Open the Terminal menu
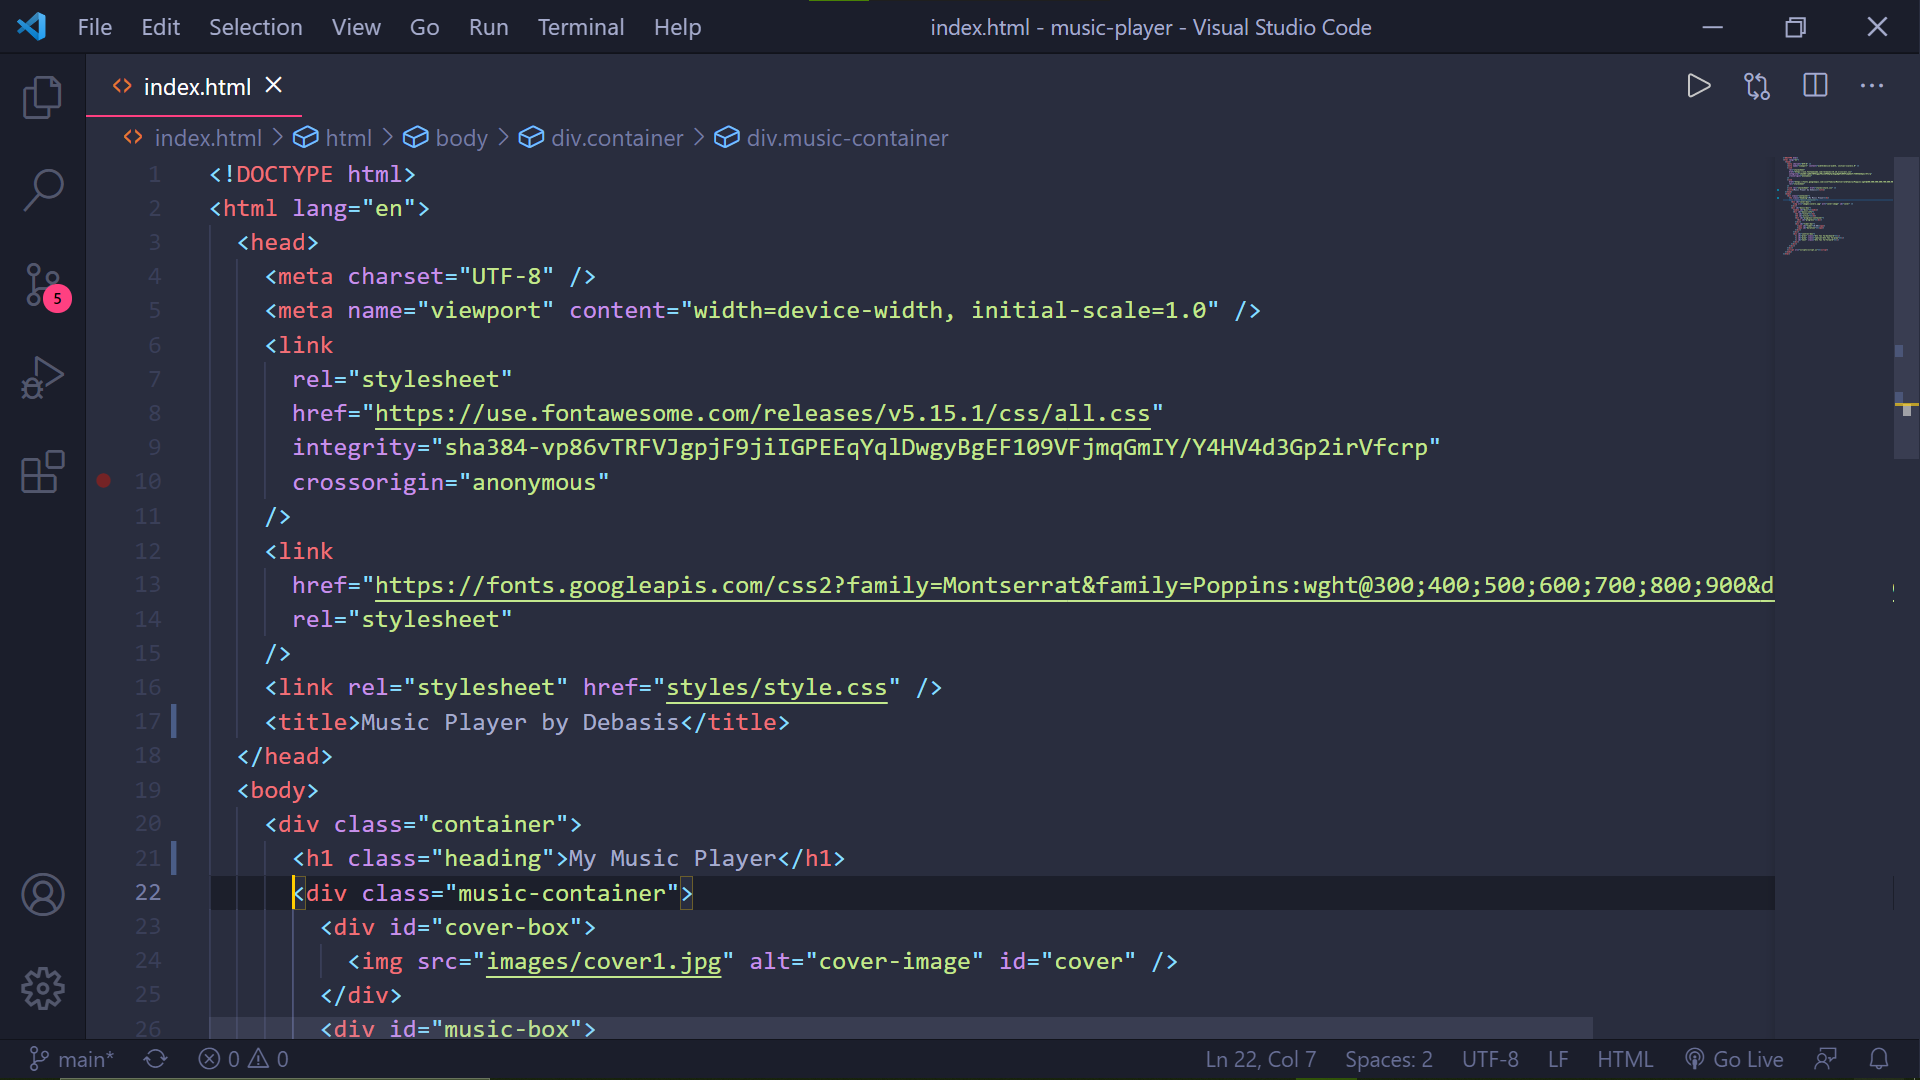The height and width of the screenshot is (1080, 1920). click(x=581, y=27)
